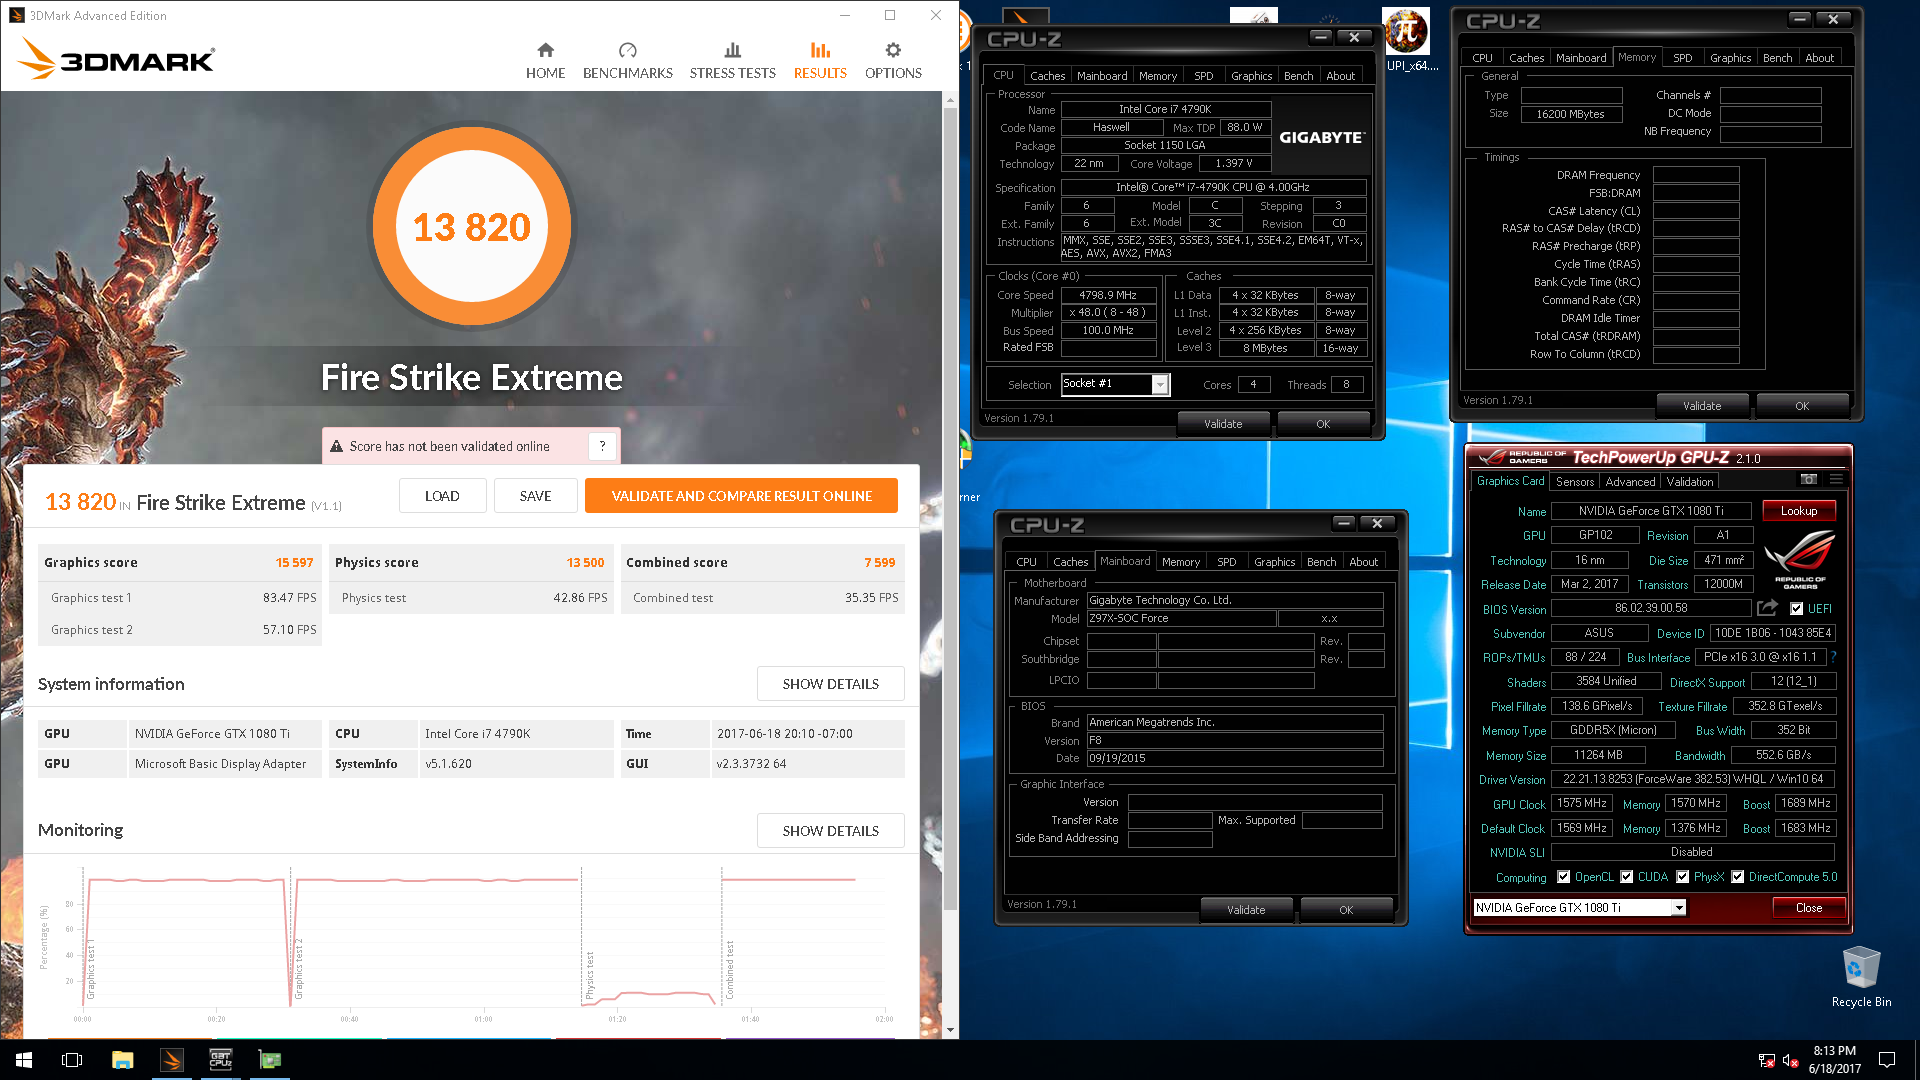Show details for System information

point(830,684)
